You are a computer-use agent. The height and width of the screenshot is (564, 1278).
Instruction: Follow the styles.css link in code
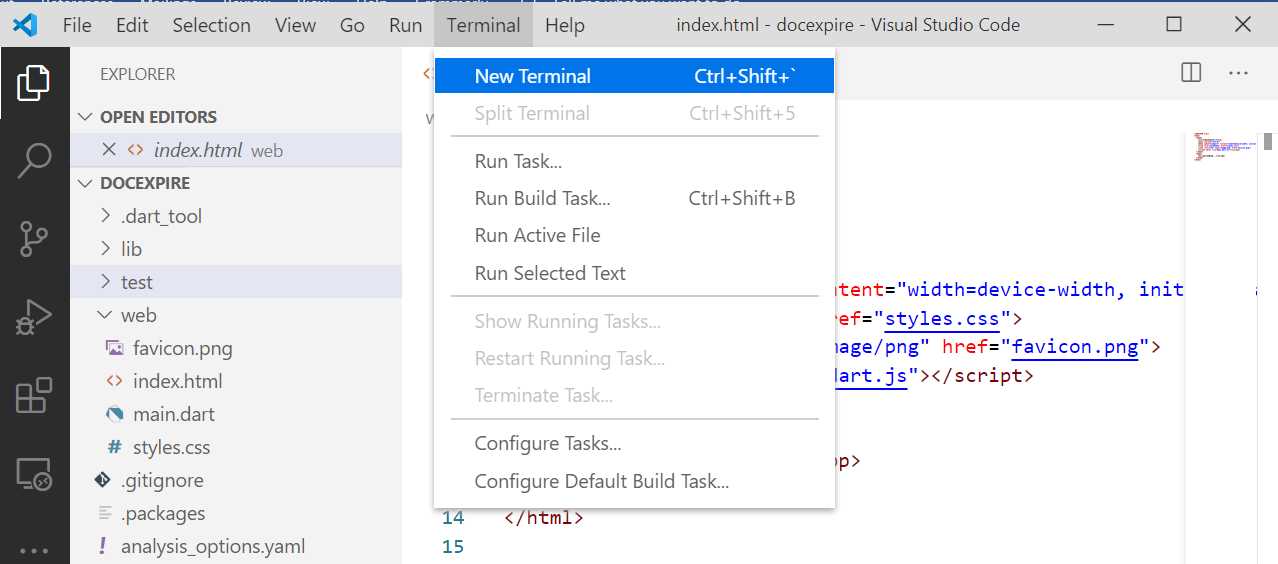click(942, 319)
